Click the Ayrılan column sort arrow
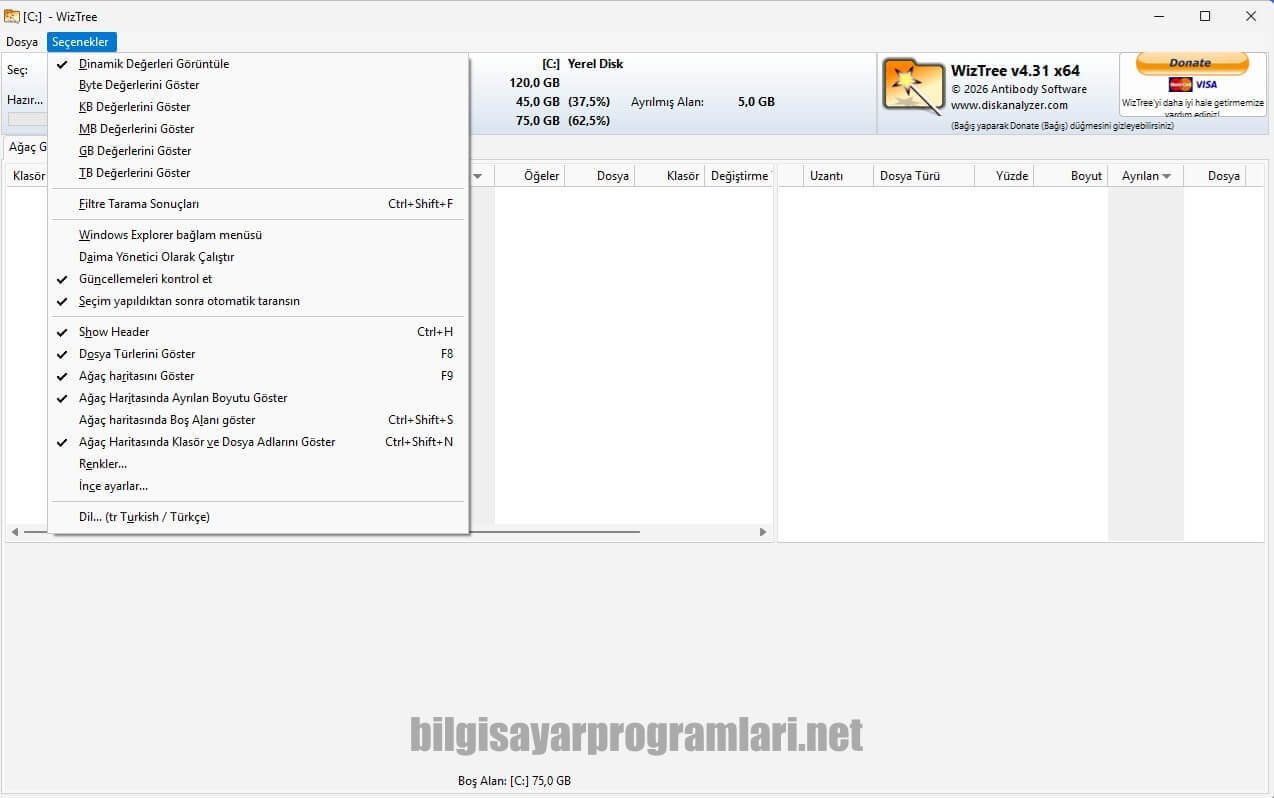The height and width of the screenshot is (798, 1274). click(x=1166, y=176)
